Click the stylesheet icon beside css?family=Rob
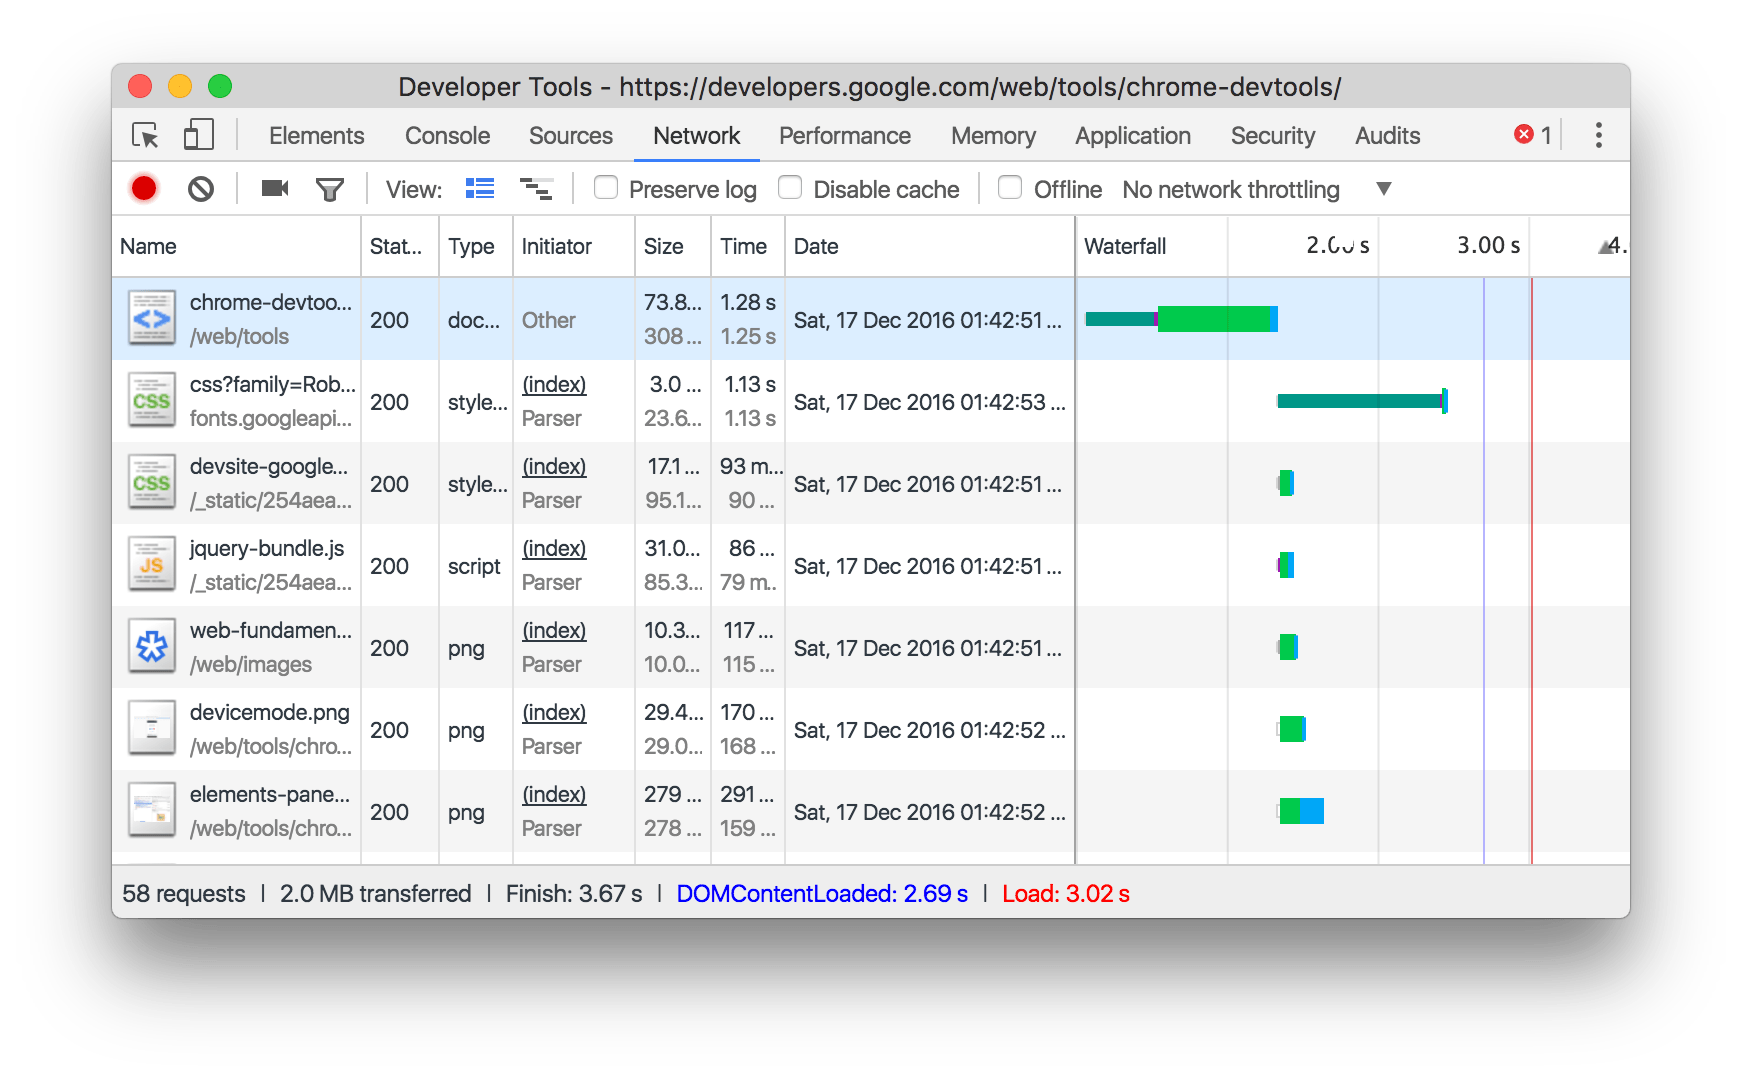The width and height of the screenshot is (1742, 1078). 151,401
